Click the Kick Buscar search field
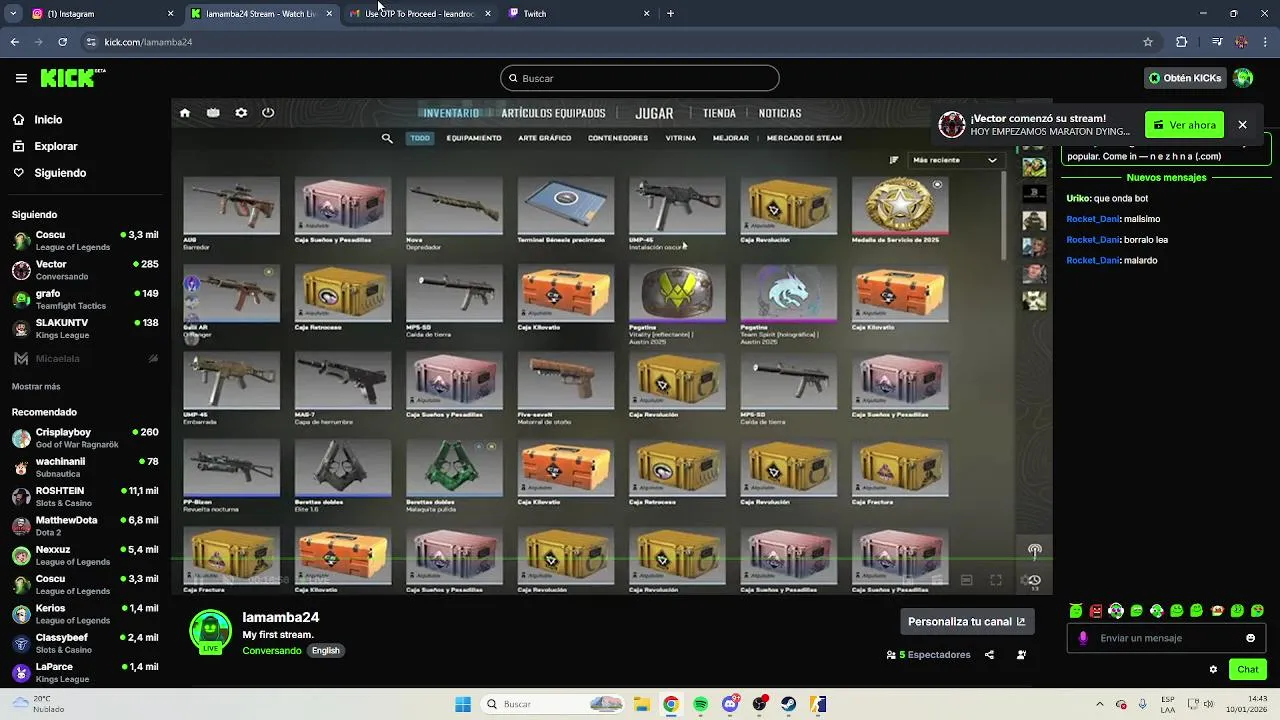Viewport: 1280px width, 720px height. 640,78
